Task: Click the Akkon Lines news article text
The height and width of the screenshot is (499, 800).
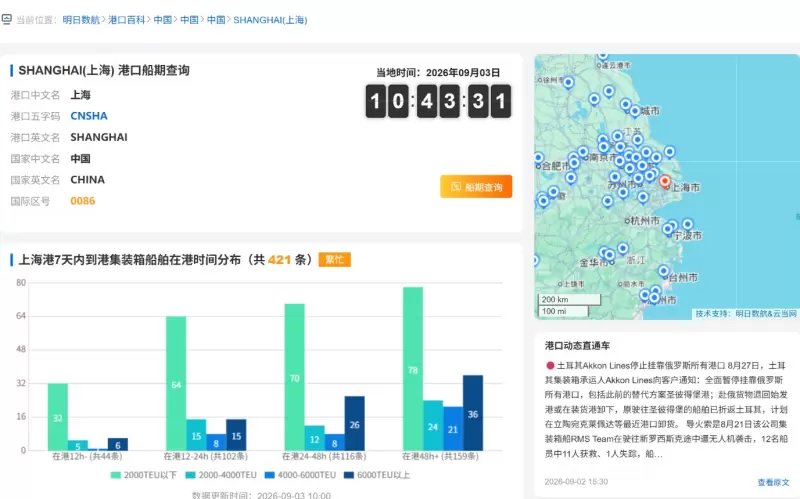Action: pyautogui.click(x=666, y=409)
